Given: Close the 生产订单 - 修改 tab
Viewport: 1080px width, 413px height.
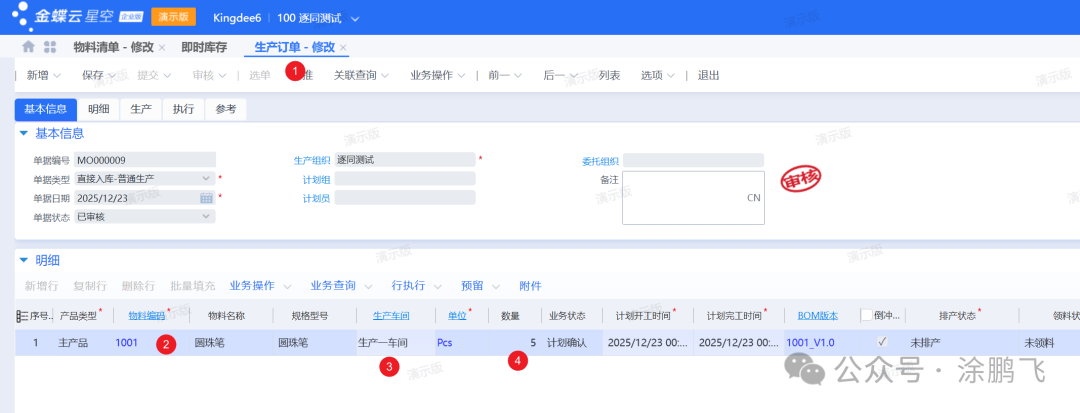Looking at the screenshot, I should click(x=343, y=48).
